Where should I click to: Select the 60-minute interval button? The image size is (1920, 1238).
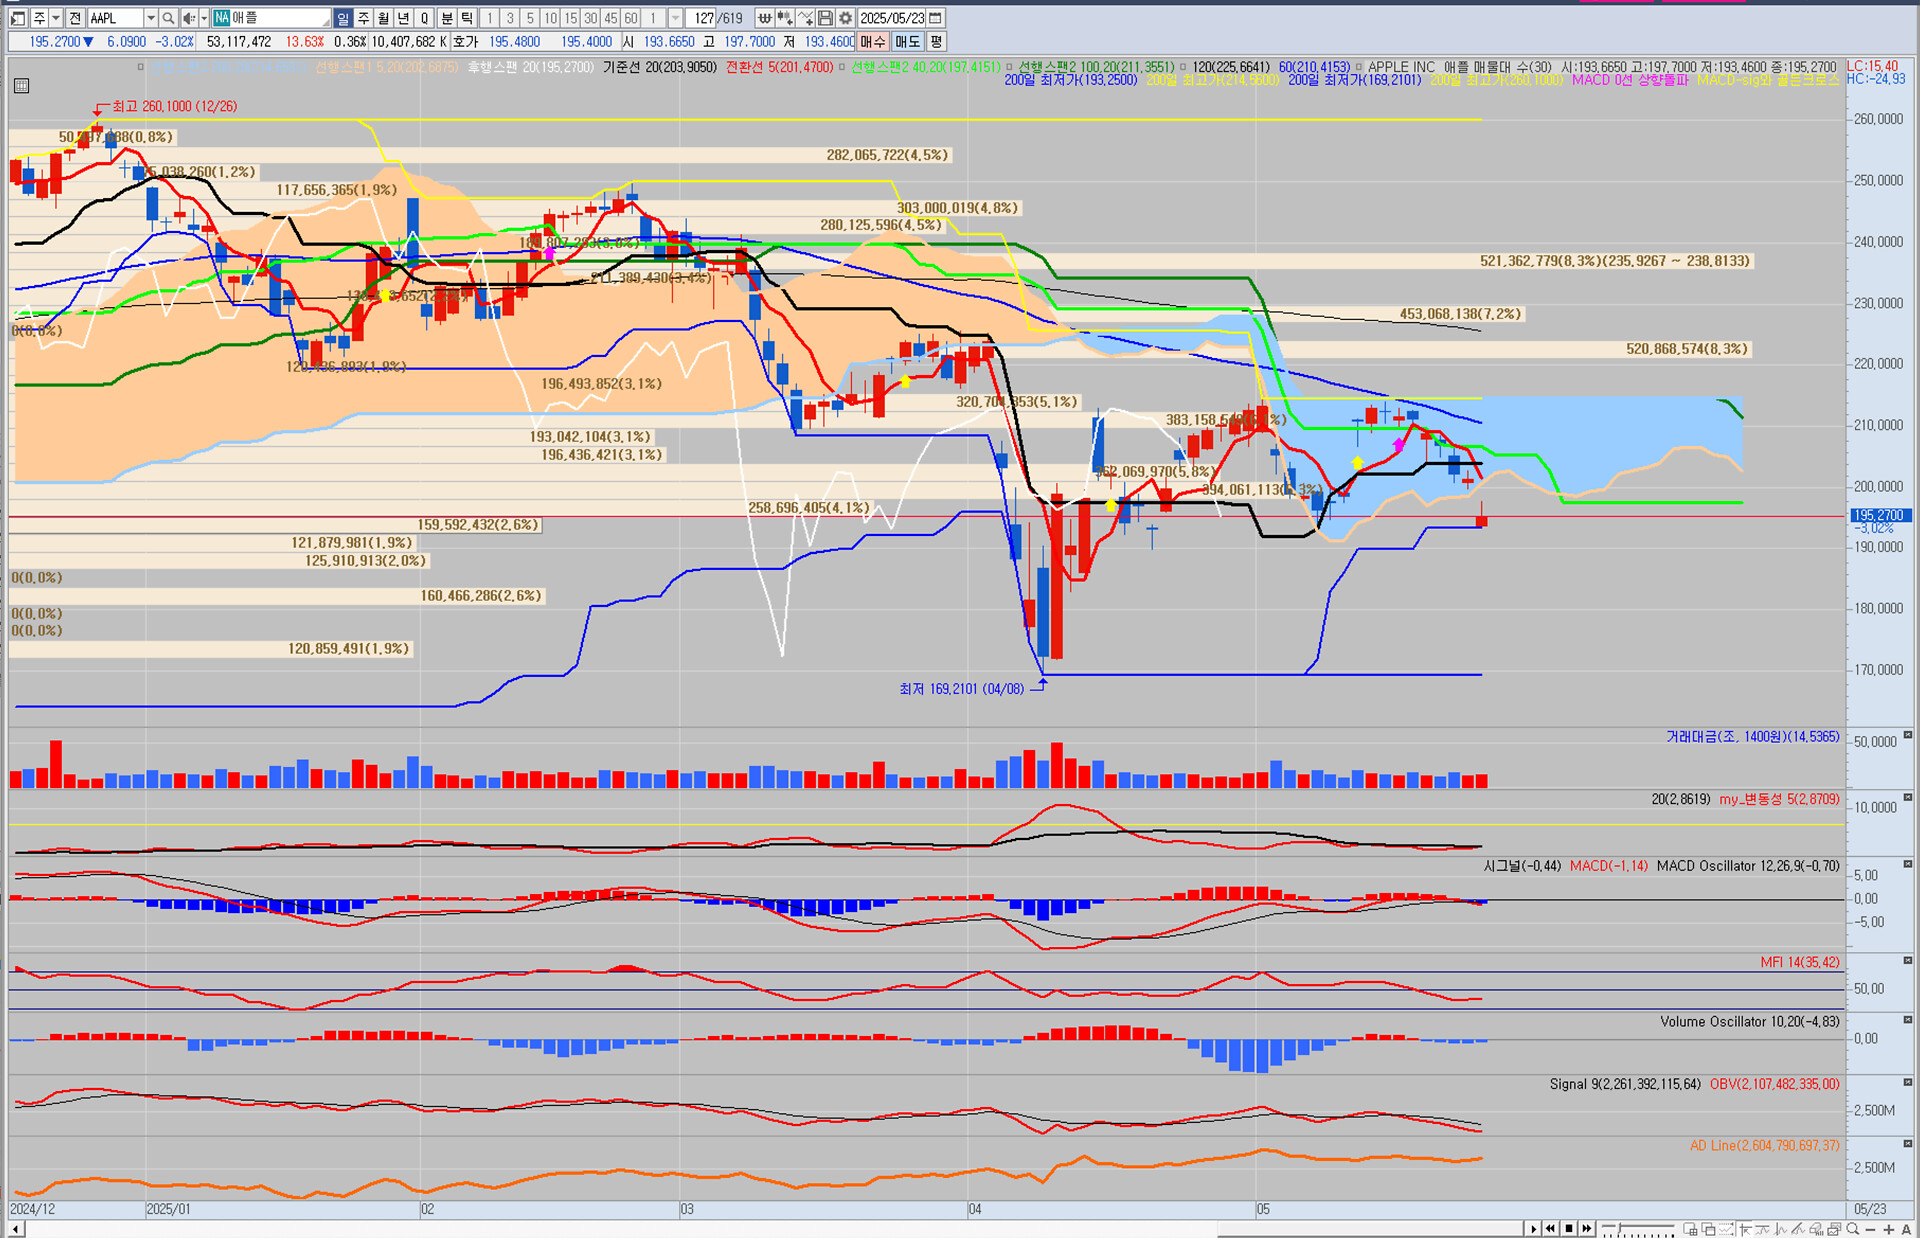[630, 18]
